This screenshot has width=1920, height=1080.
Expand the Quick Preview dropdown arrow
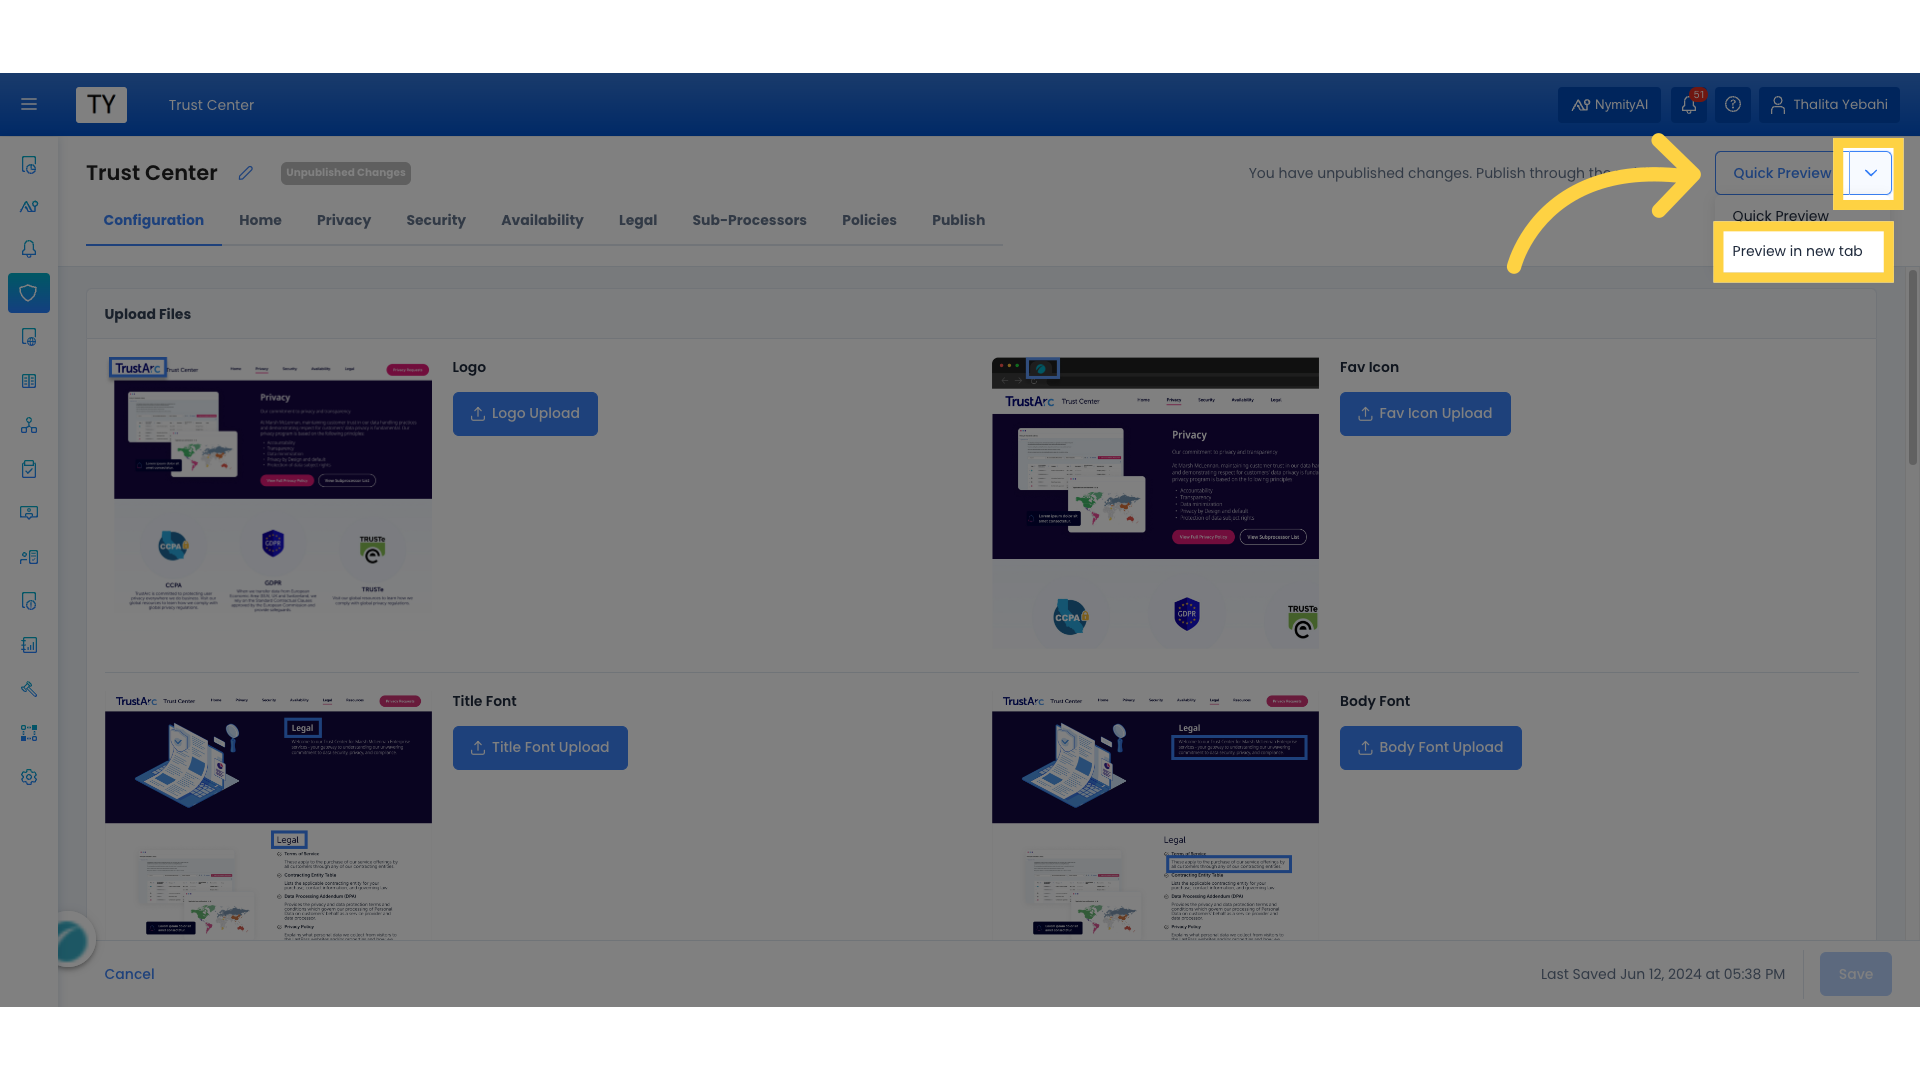coord(1870,173)
